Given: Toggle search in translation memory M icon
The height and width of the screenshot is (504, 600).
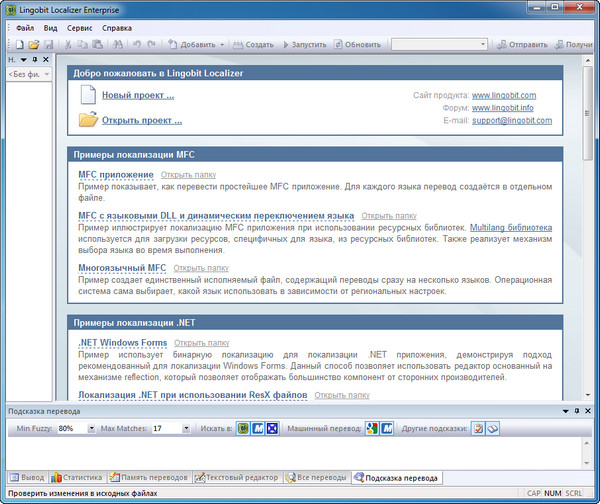Looking at the screenshot, I should 258,429.
